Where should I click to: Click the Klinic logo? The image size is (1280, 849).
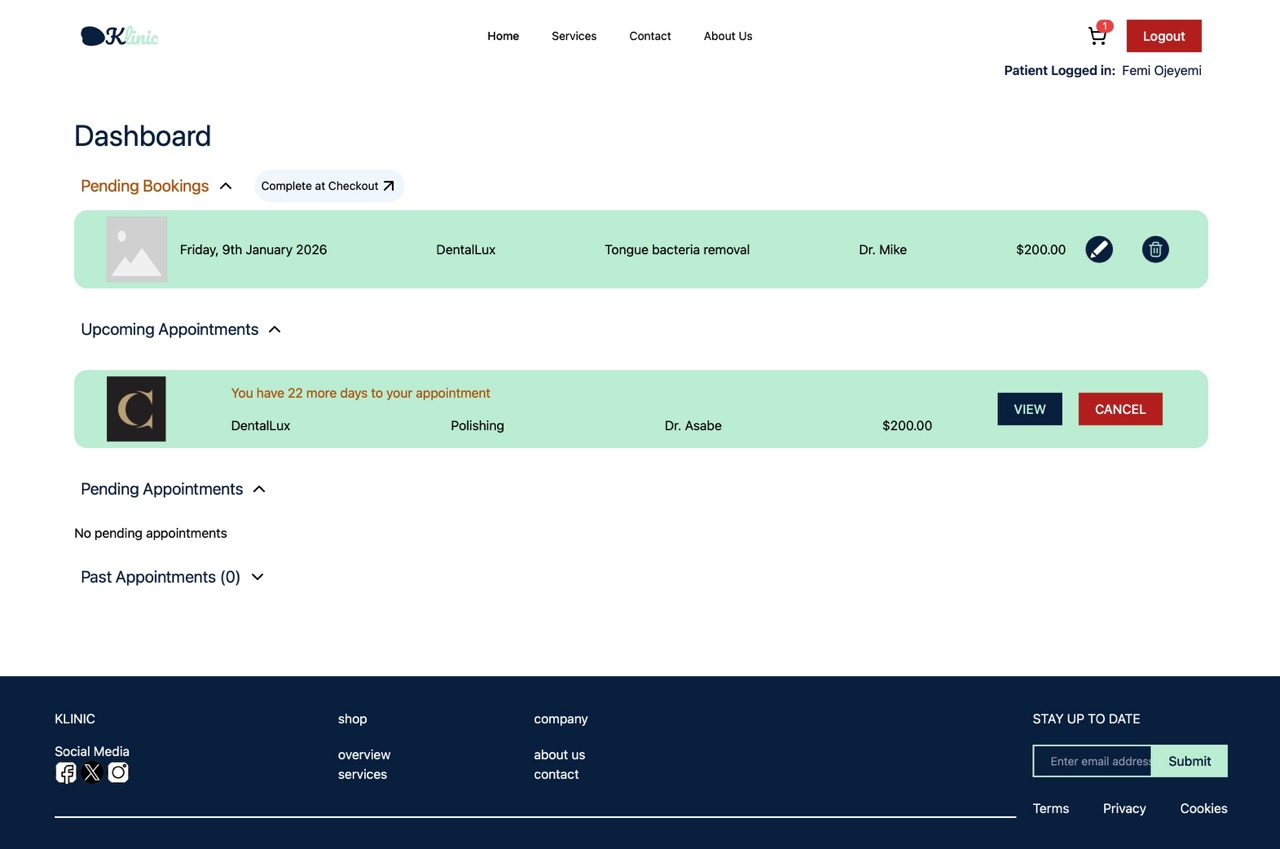pyautogui.click(x=119, y=35)
